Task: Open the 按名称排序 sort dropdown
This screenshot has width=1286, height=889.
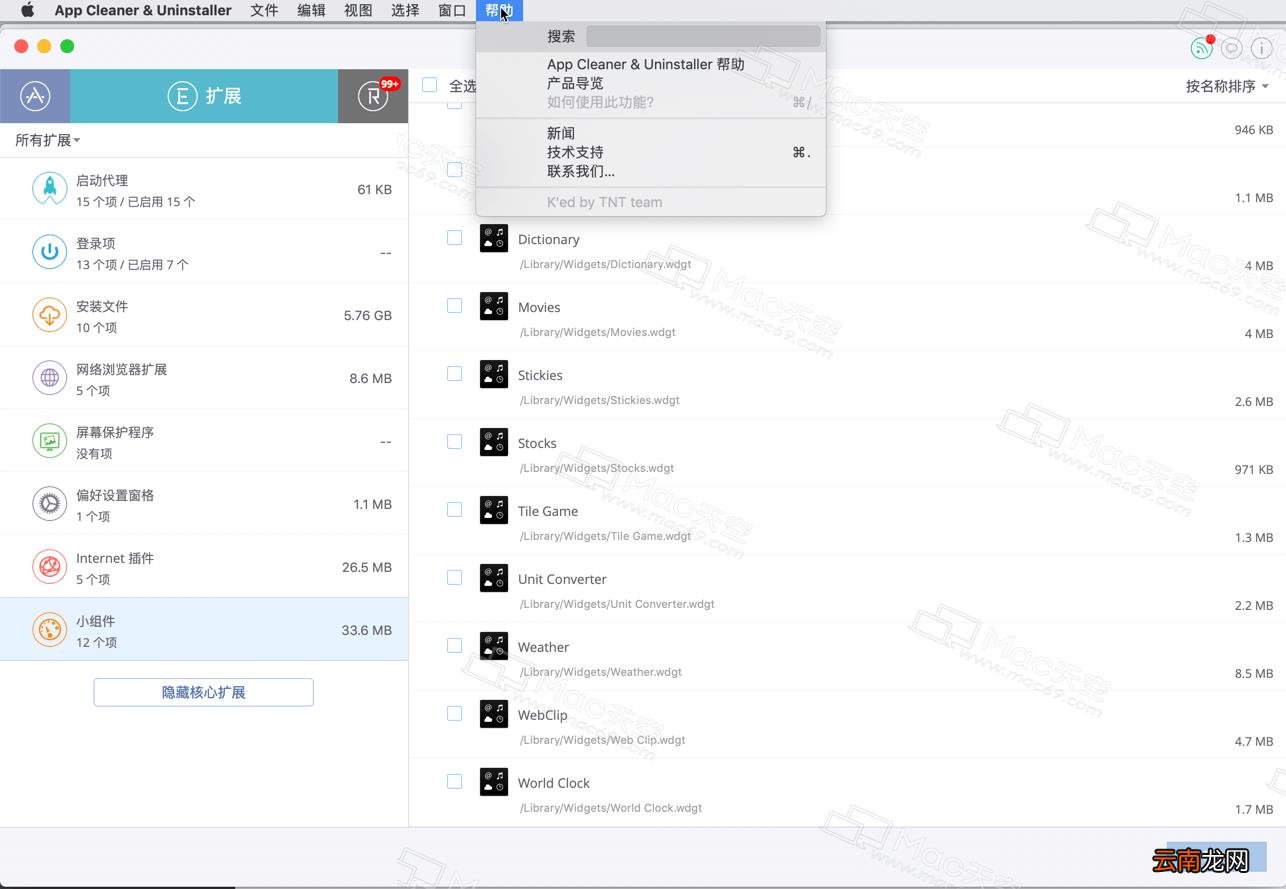Action: coord(1227,86)
